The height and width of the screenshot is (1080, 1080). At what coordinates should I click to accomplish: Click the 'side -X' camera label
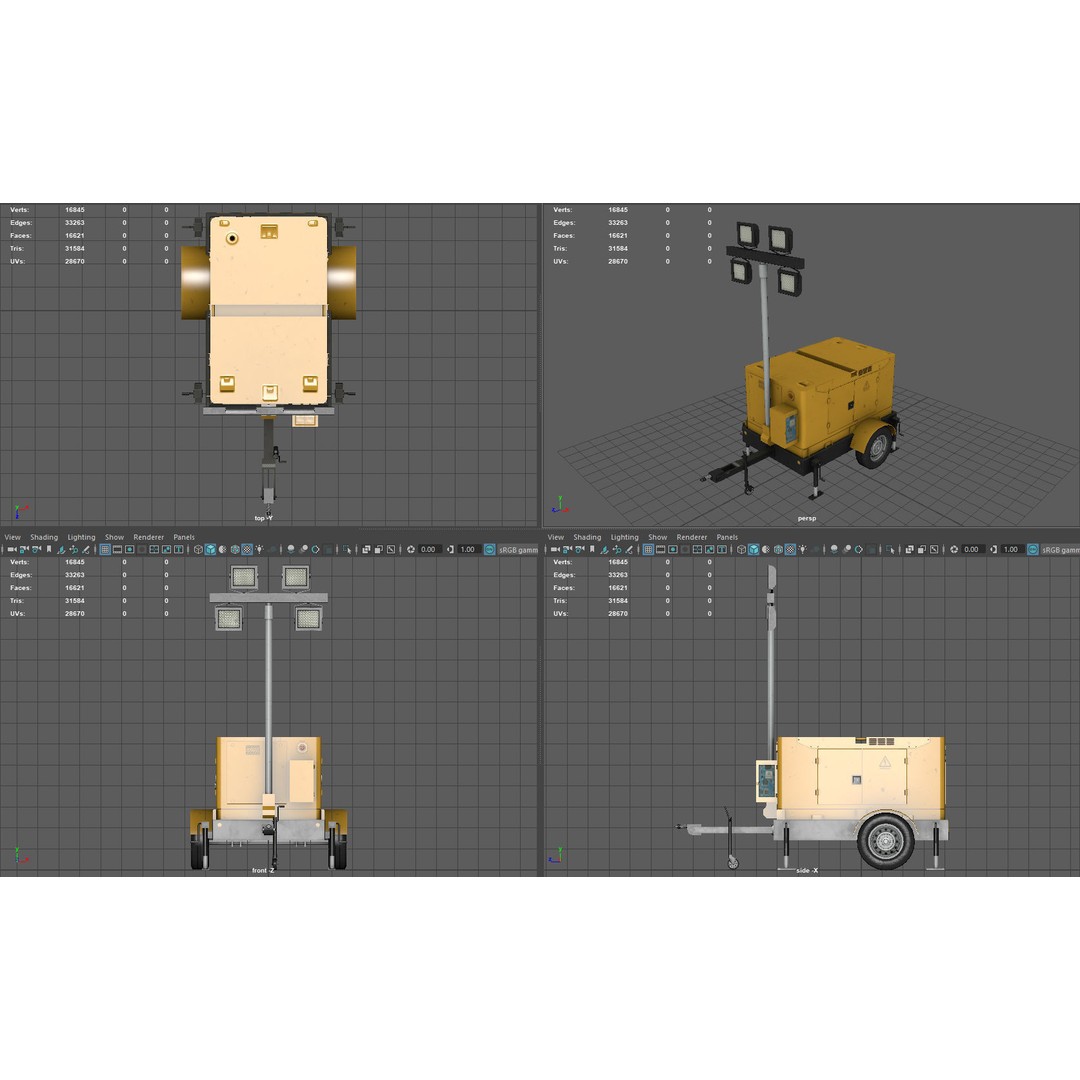(x=807, y=871)
